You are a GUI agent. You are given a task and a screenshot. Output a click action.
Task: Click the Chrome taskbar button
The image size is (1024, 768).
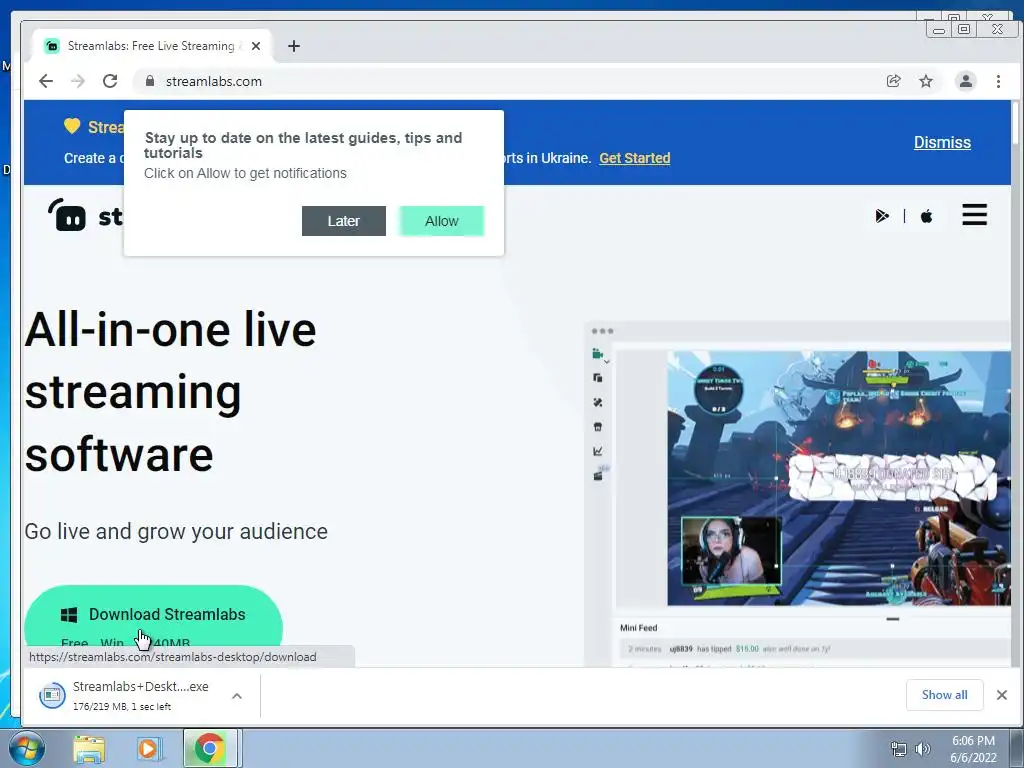click(209, 748)
